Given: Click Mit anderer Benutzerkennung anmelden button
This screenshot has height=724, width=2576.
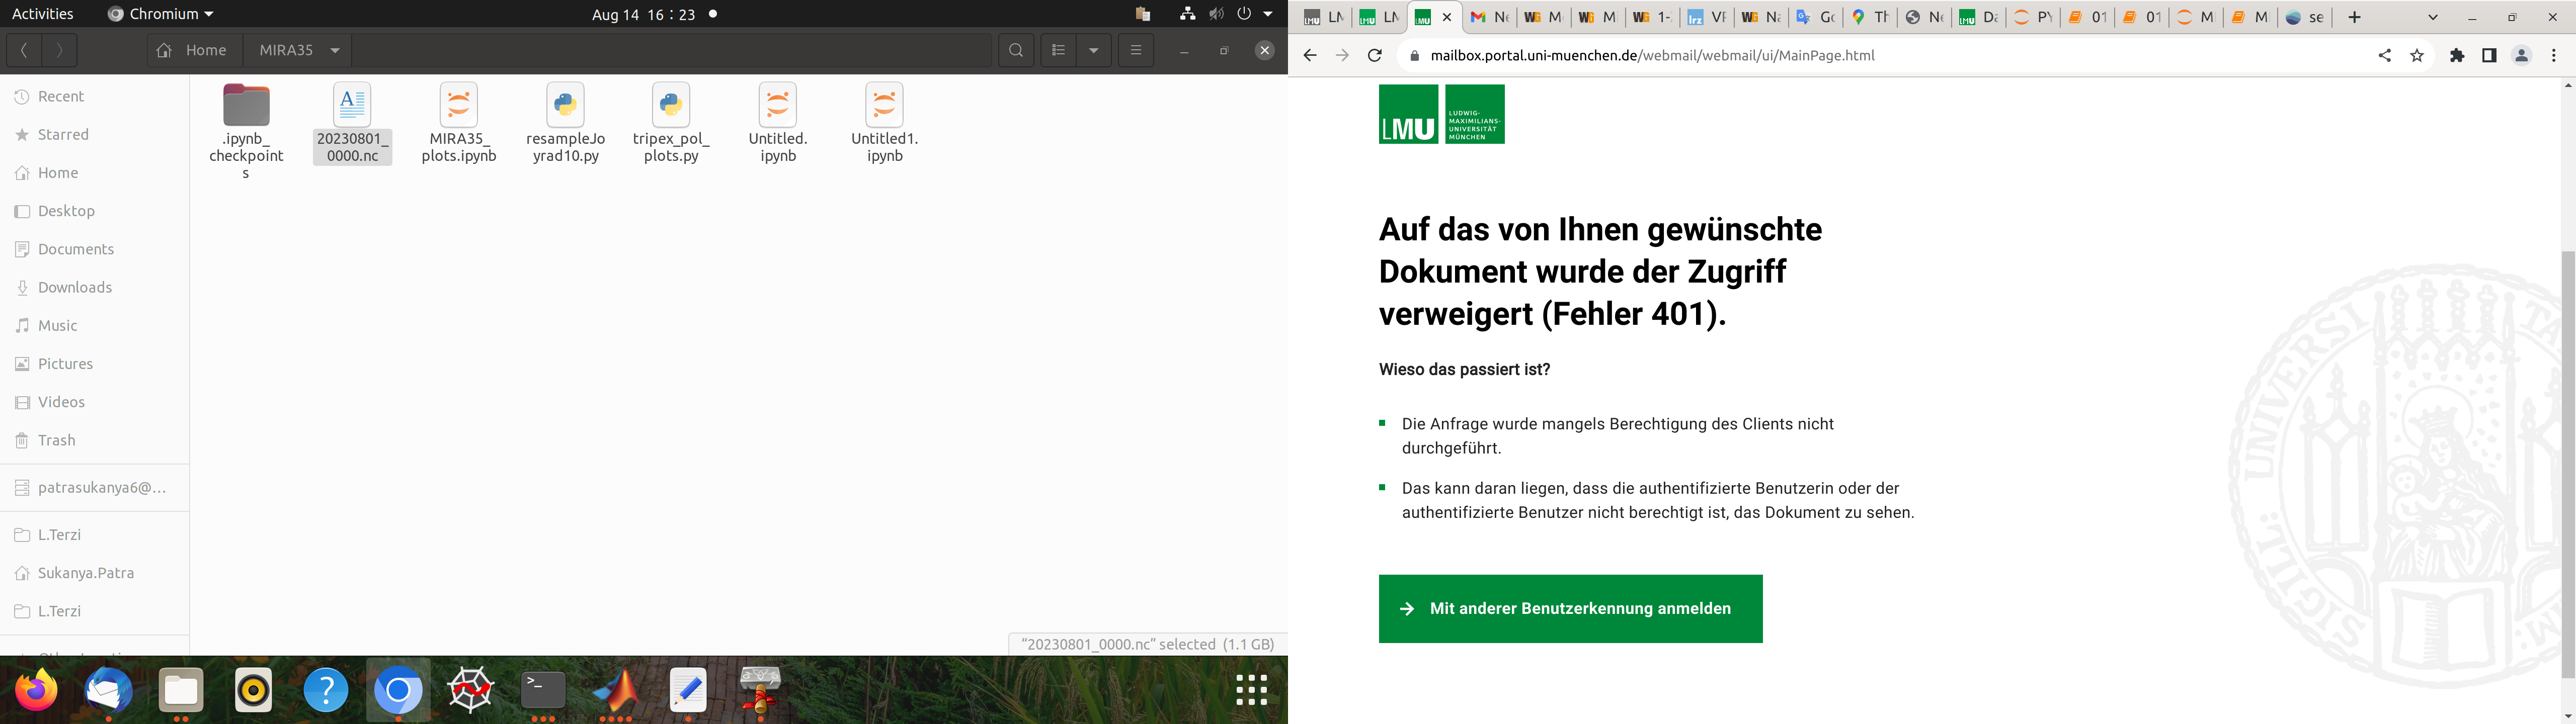Looking at the screenshot, I should (1570, 608).
